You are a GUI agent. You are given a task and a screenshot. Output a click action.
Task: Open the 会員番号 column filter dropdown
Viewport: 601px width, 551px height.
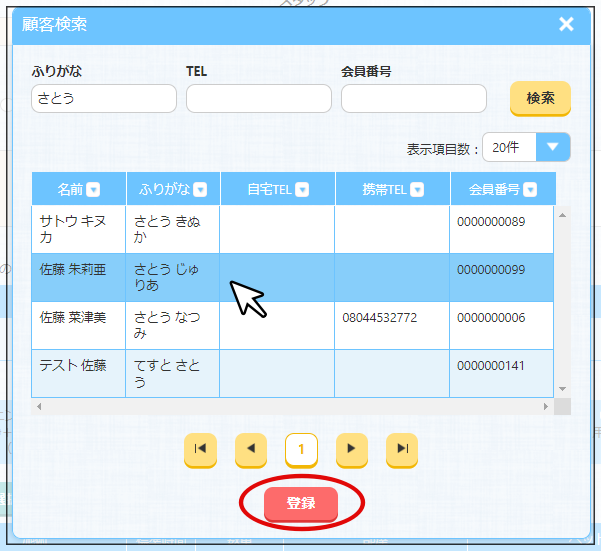click(x=530, y=189)
